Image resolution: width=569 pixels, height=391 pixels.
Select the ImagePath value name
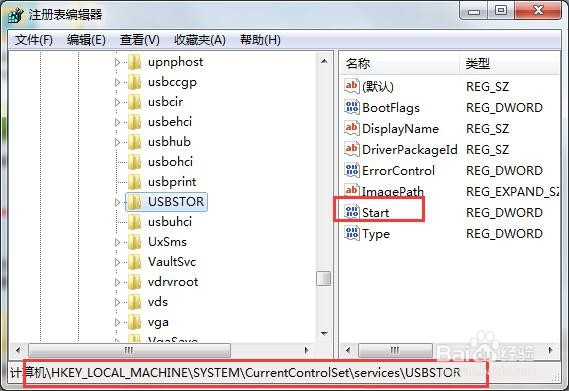(393, 191)
